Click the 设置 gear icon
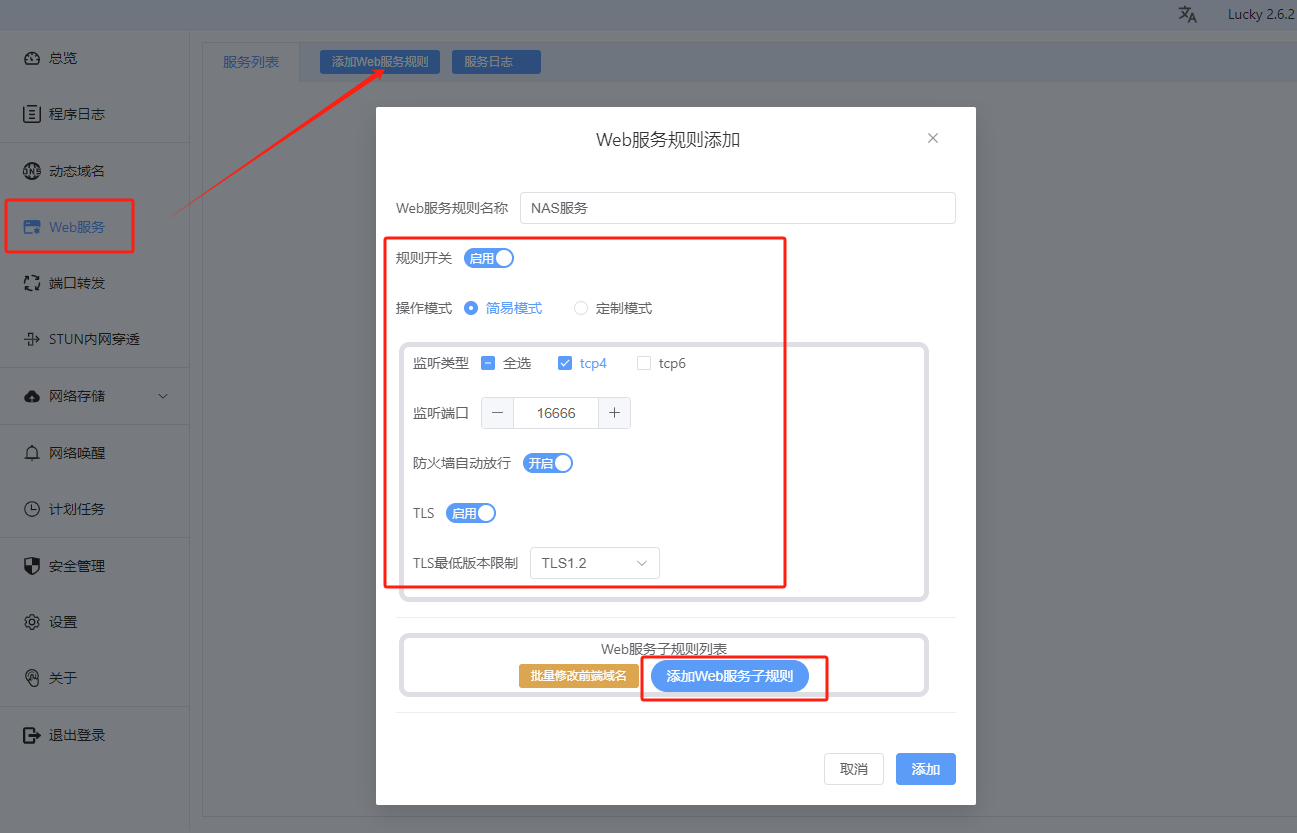This screenshot has height=833, width=1297. tap(32, 622)
